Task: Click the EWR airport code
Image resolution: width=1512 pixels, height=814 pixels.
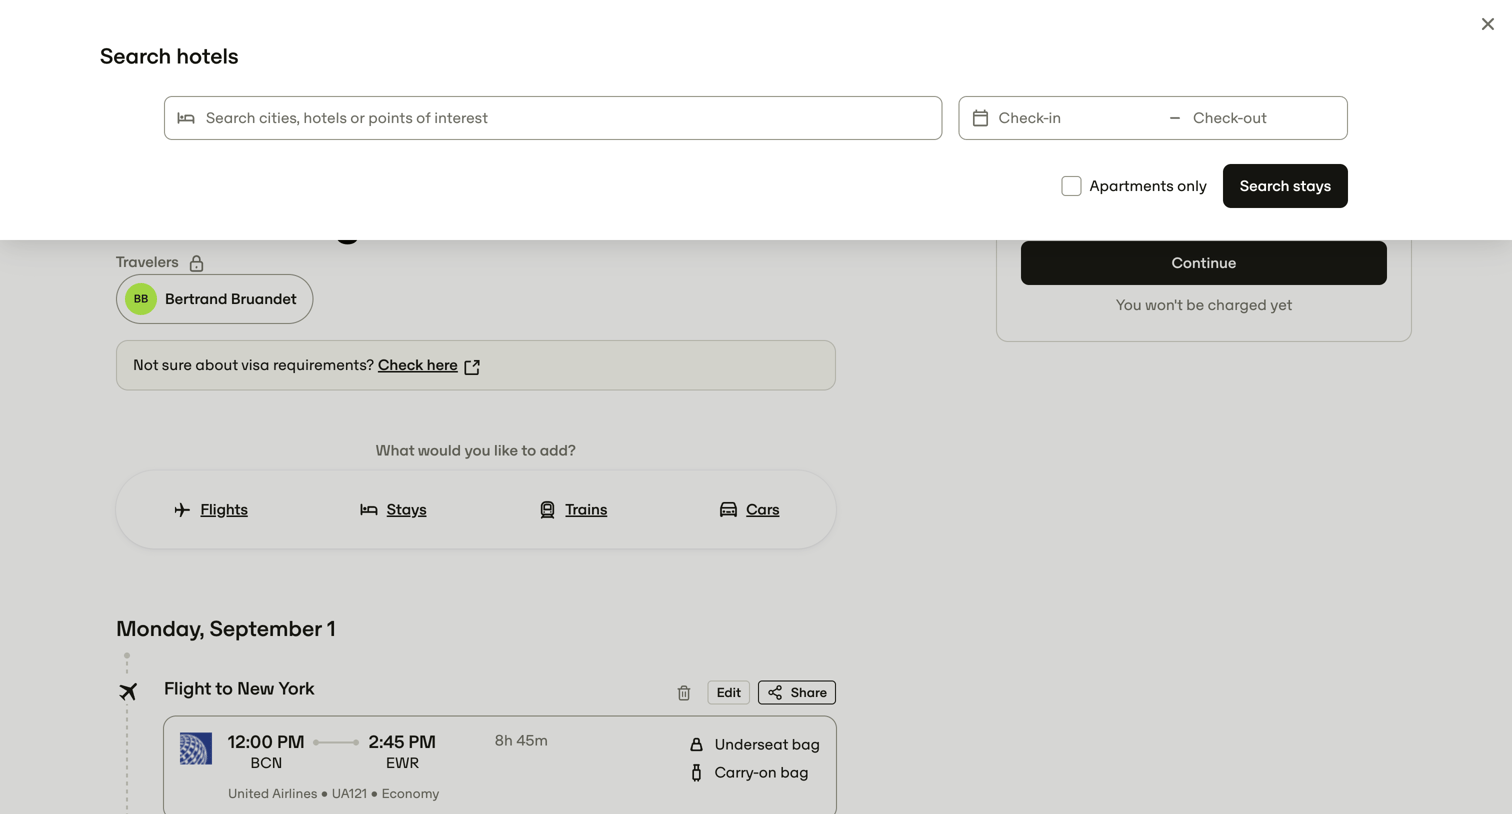Action: 402,763
